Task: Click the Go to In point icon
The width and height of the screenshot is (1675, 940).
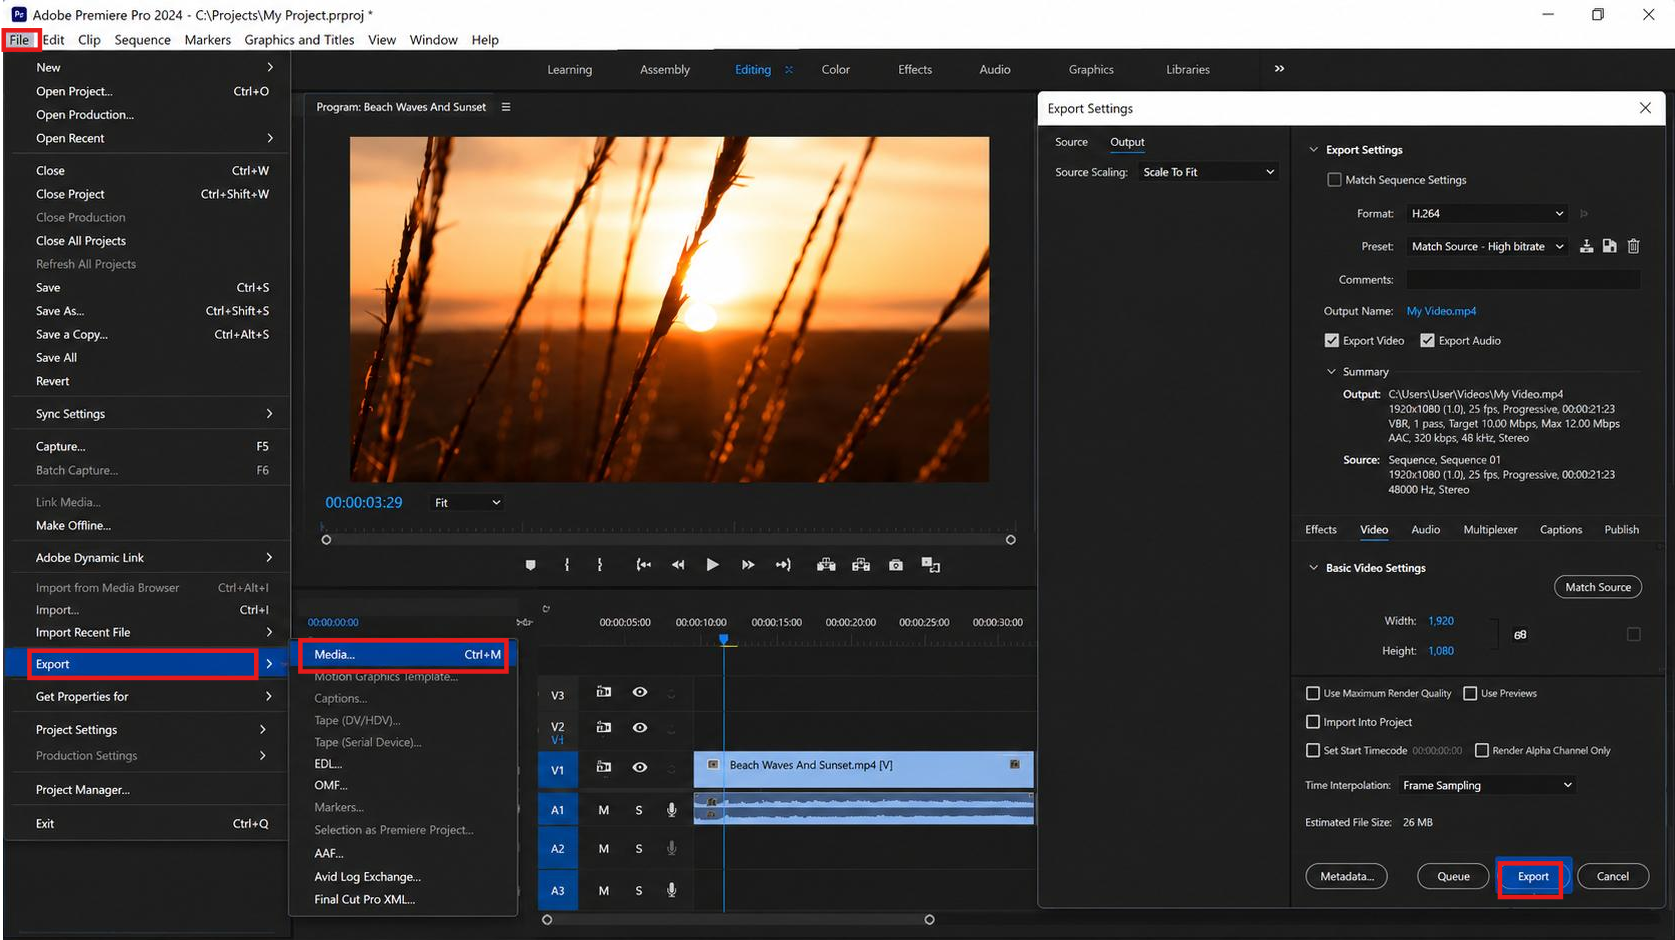Action: tap(644, 565)
